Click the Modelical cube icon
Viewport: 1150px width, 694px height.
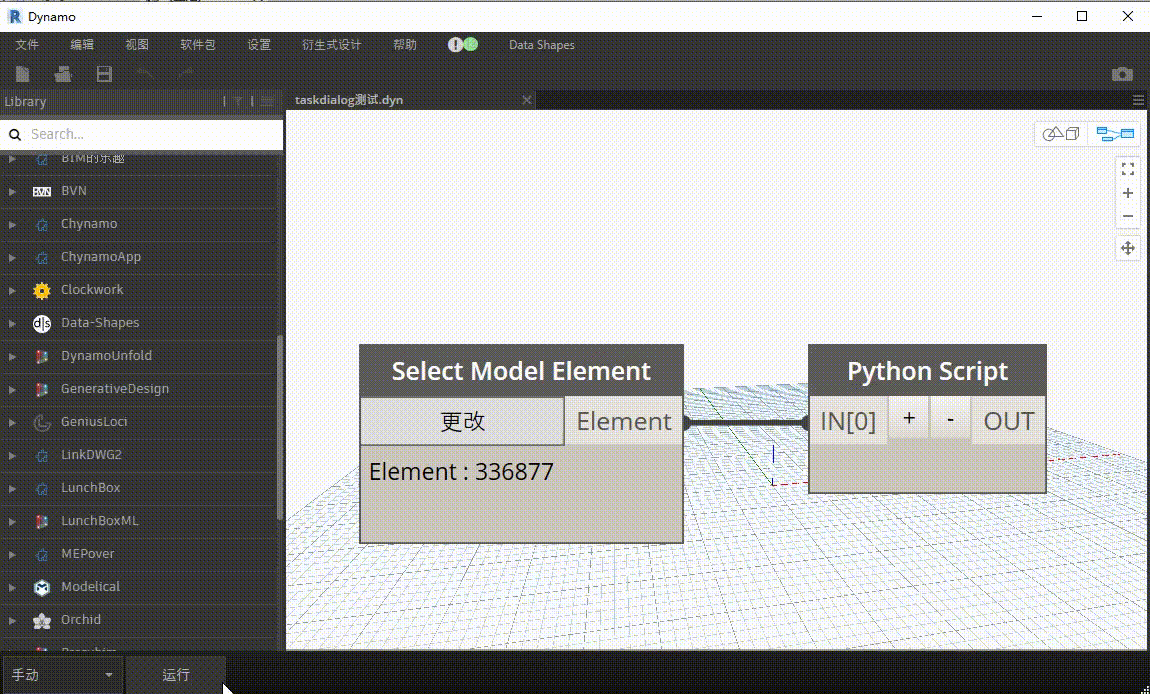click(42, 587)
